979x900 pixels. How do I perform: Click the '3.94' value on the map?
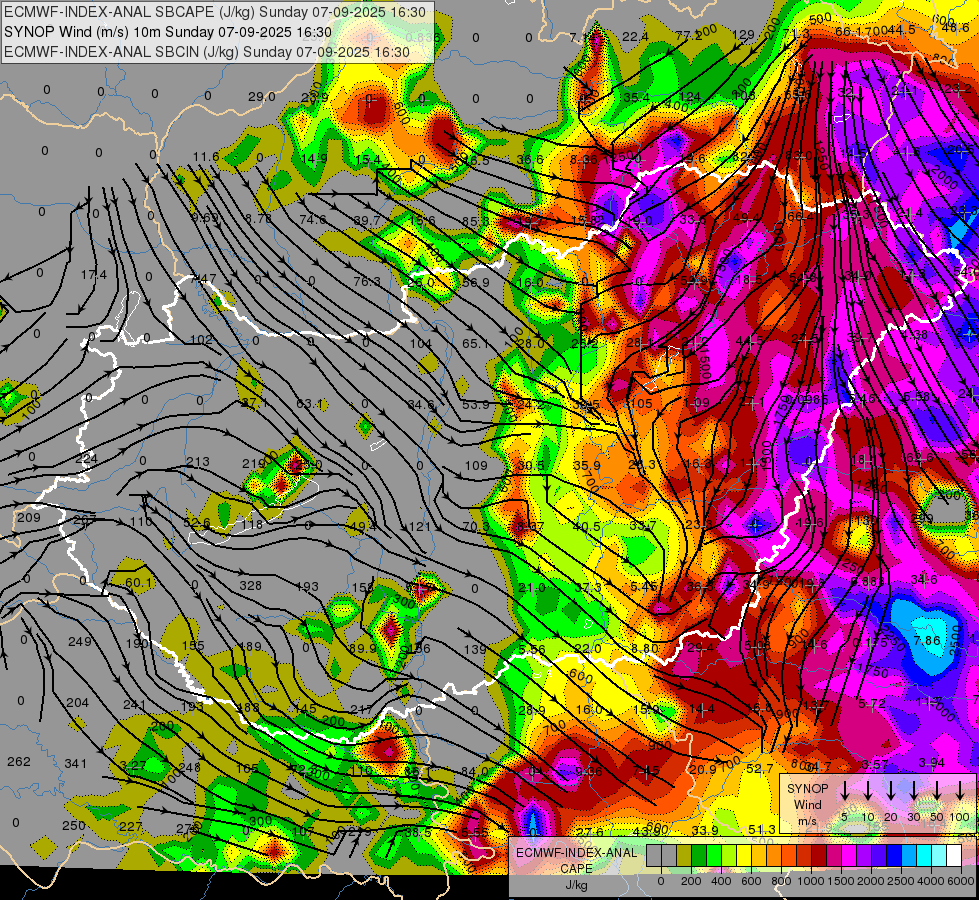[x=932, y=763]
